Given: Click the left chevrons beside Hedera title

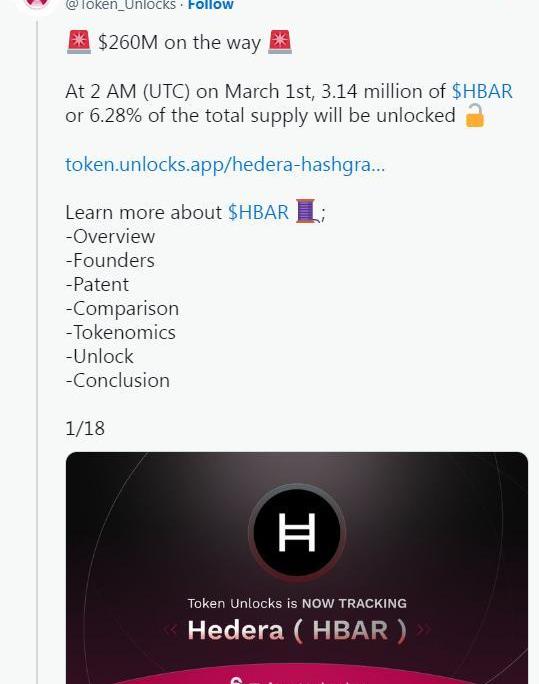Looking at the screenshot, I should (171, 629).
